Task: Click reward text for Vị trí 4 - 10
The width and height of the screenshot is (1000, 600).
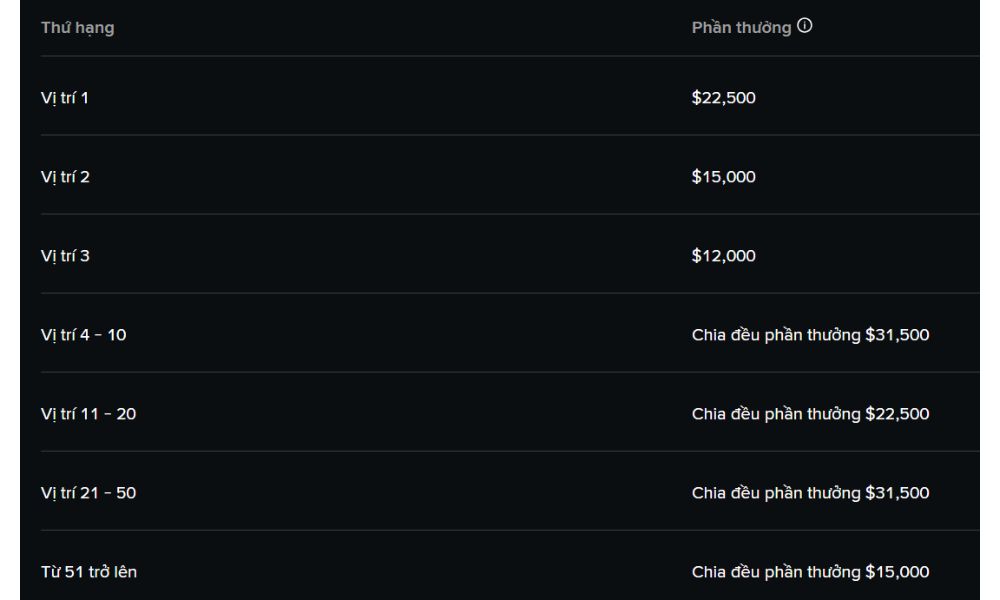Action: tap(810, 335)
